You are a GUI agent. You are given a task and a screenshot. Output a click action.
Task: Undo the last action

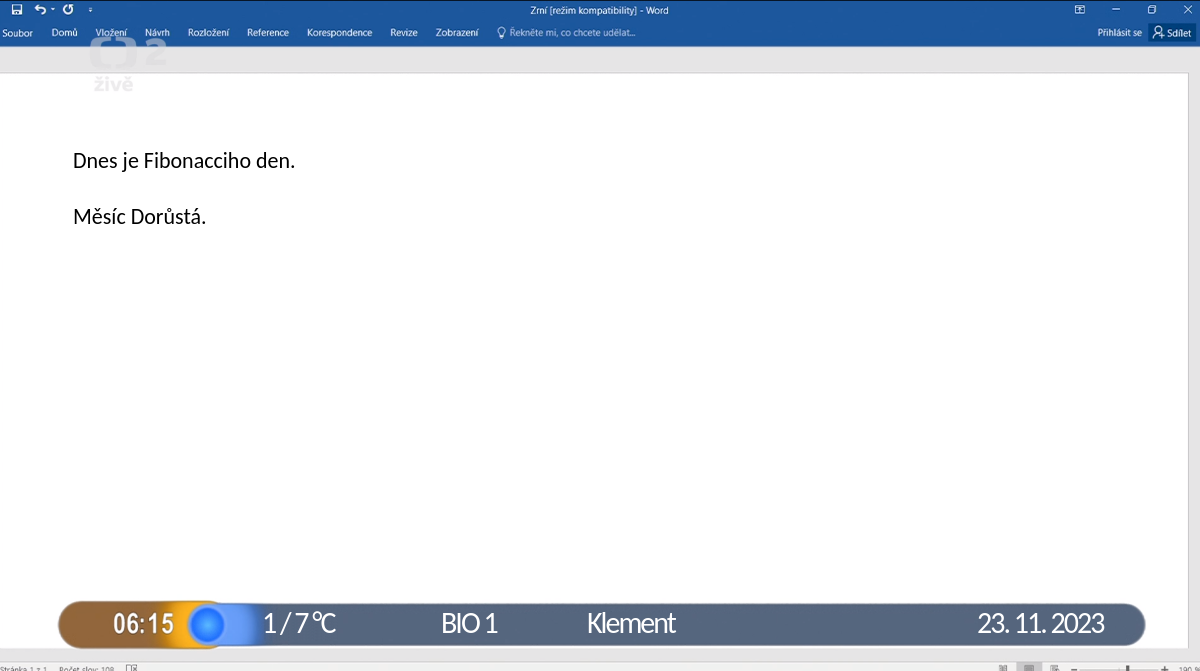click(x=40, y=10)
